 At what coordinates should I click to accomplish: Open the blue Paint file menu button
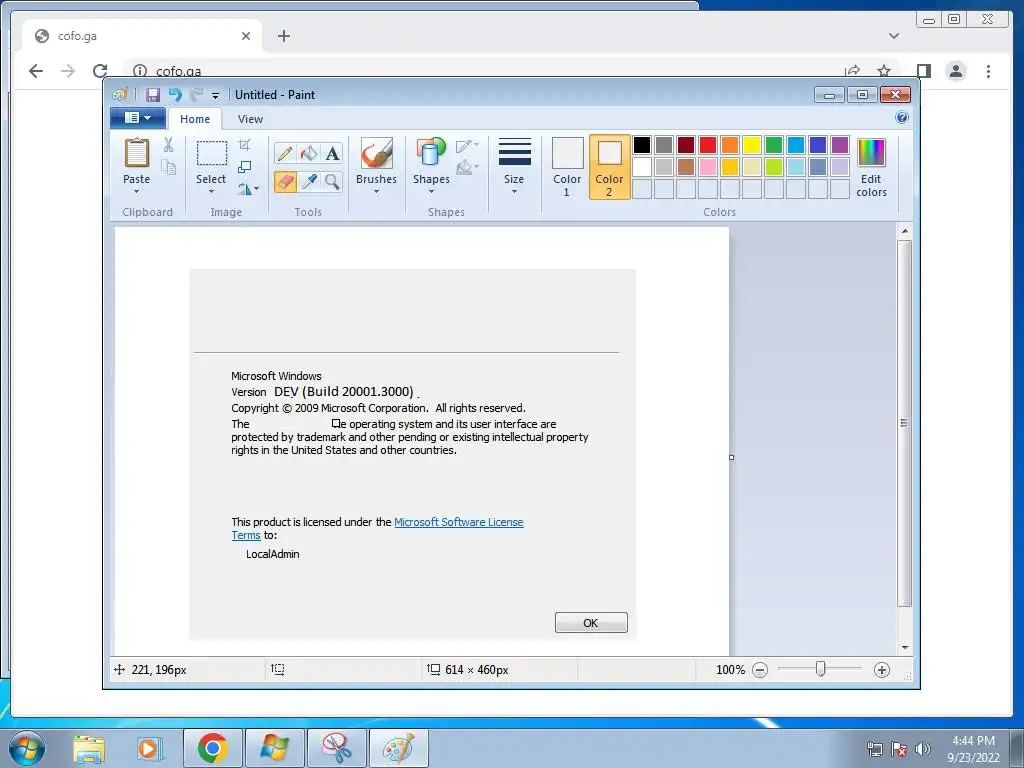(x=138, y=118)
